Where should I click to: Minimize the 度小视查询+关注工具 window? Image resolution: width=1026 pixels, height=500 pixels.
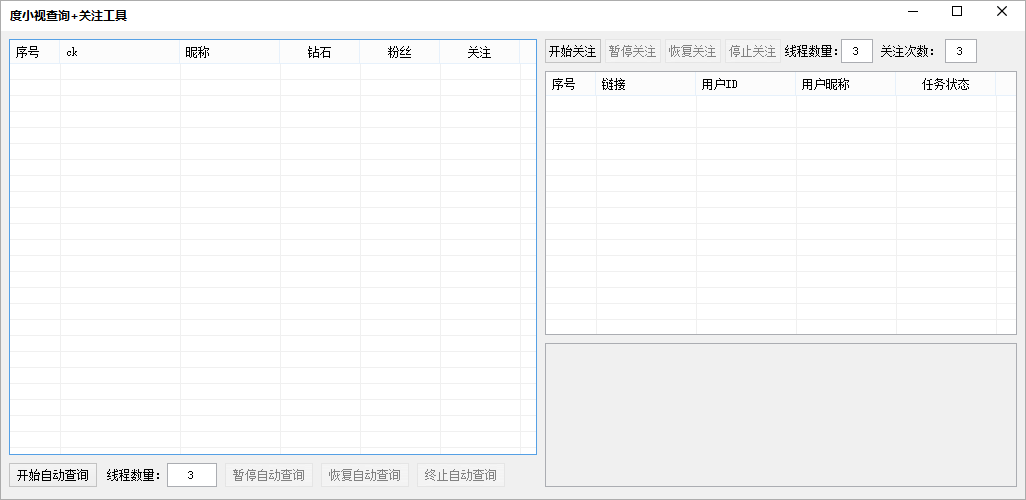[912, 12]
